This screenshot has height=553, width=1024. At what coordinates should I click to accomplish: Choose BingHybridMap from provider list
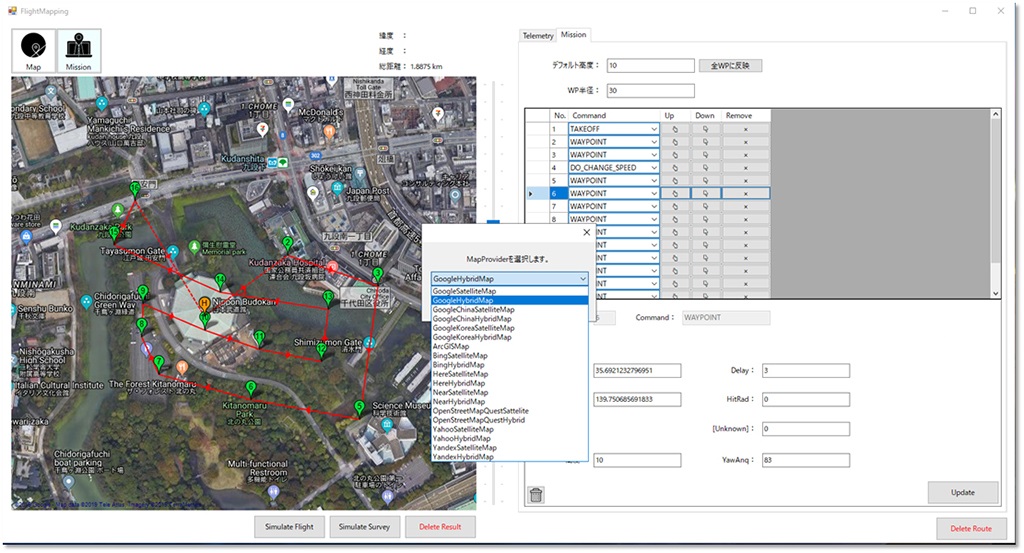pyautogui.click(x=509, y=365)
